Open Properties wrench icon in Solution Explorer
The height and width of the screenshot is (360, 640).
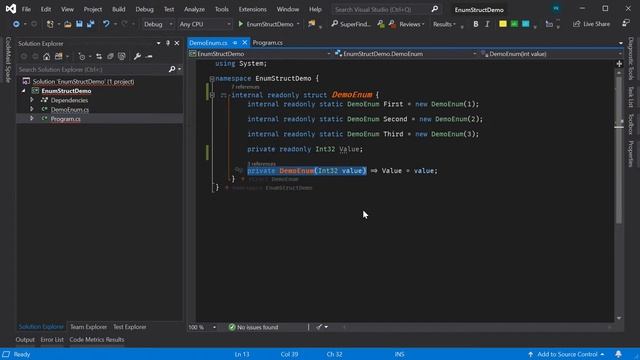[137, 56]
